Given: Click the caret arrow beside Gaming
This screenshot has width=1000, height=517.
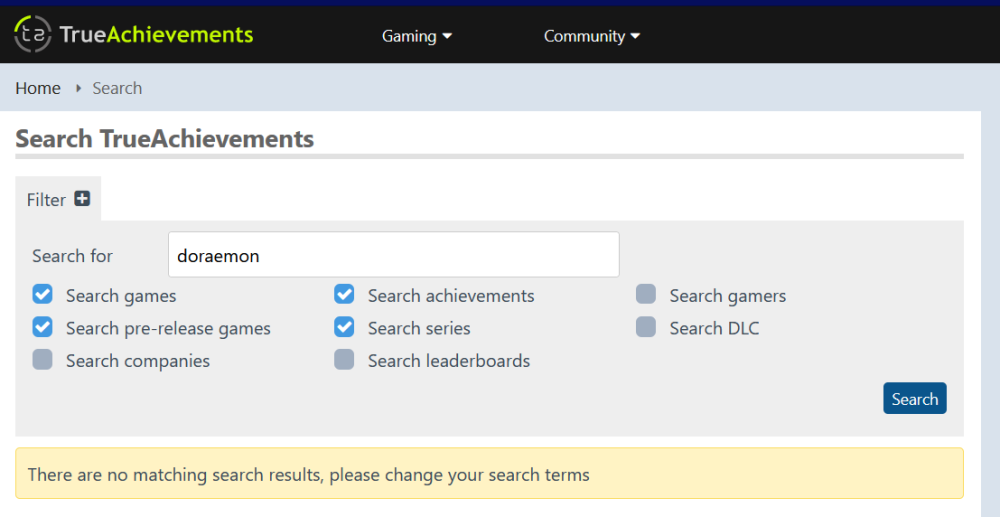Looking at the screenshot, I should [447, 36].
